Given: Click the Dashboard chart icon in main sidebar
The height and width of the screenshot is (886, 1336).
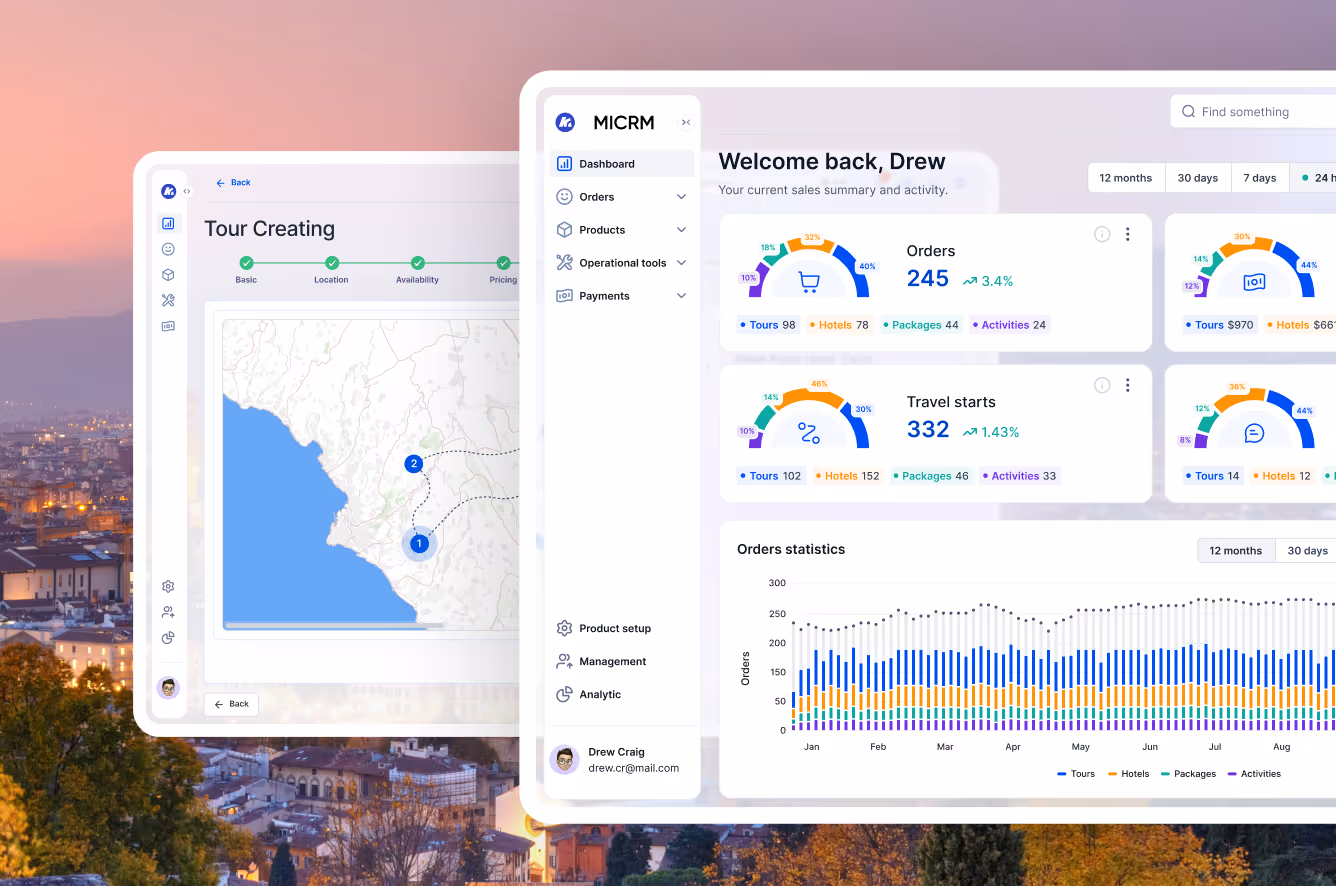Looking at the screenshot, I should [564, 164].
